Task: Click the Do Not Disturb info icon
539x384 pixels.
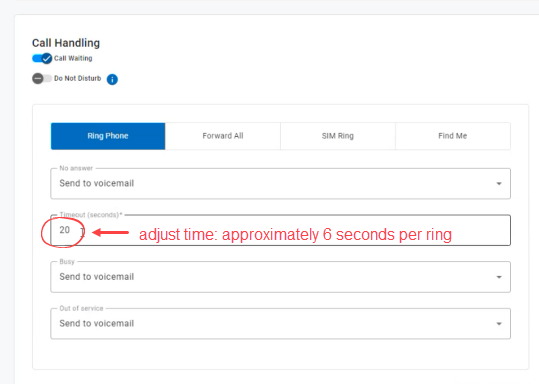Action: pyautogui.click(x=112, y=79)
